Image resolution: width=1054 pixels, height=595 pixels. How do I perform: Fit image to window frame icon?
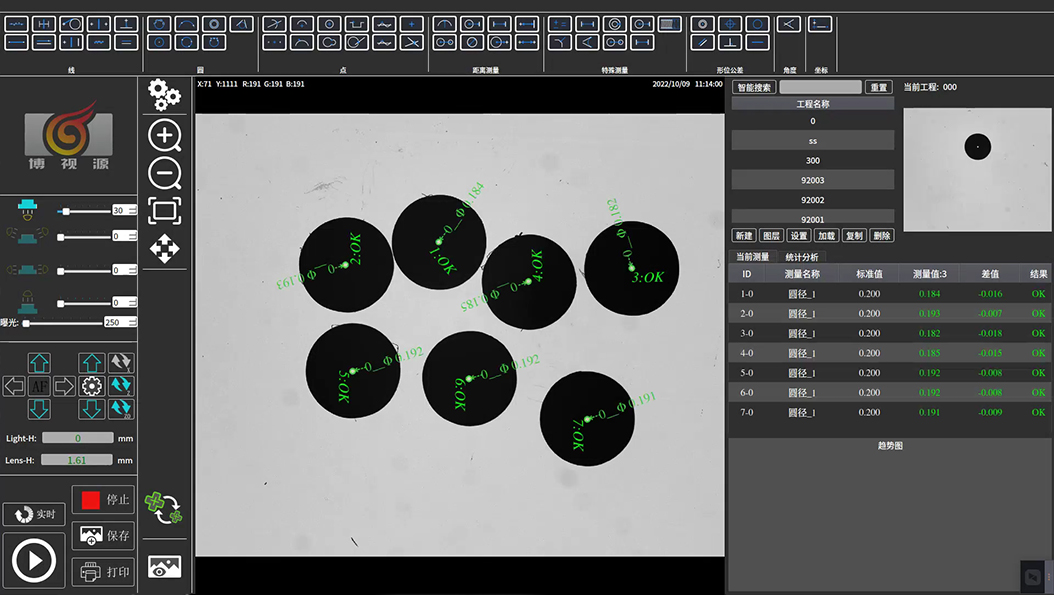[x=165, y=211]
